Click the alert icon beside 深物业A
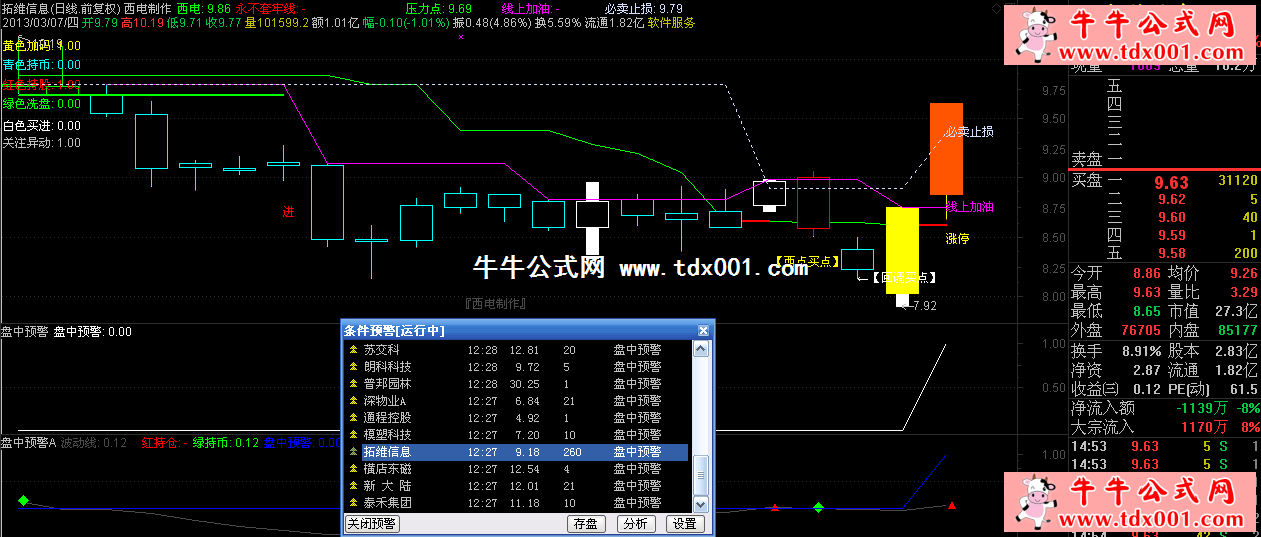This screenshot has width=1261, height=537. (352, 401)
